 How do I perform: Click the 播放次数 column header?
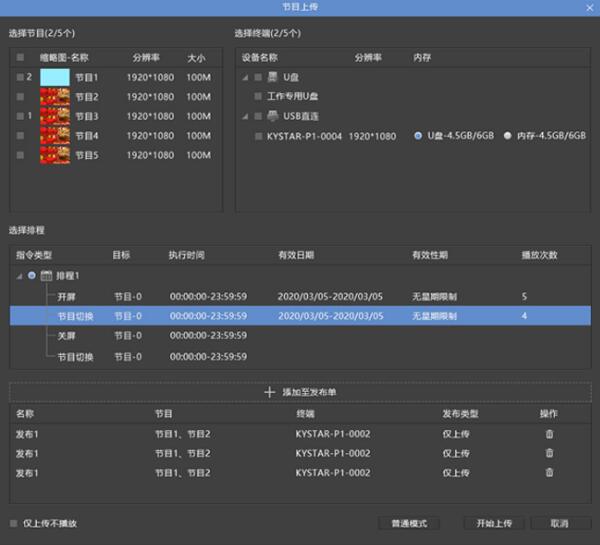[540, 255]
